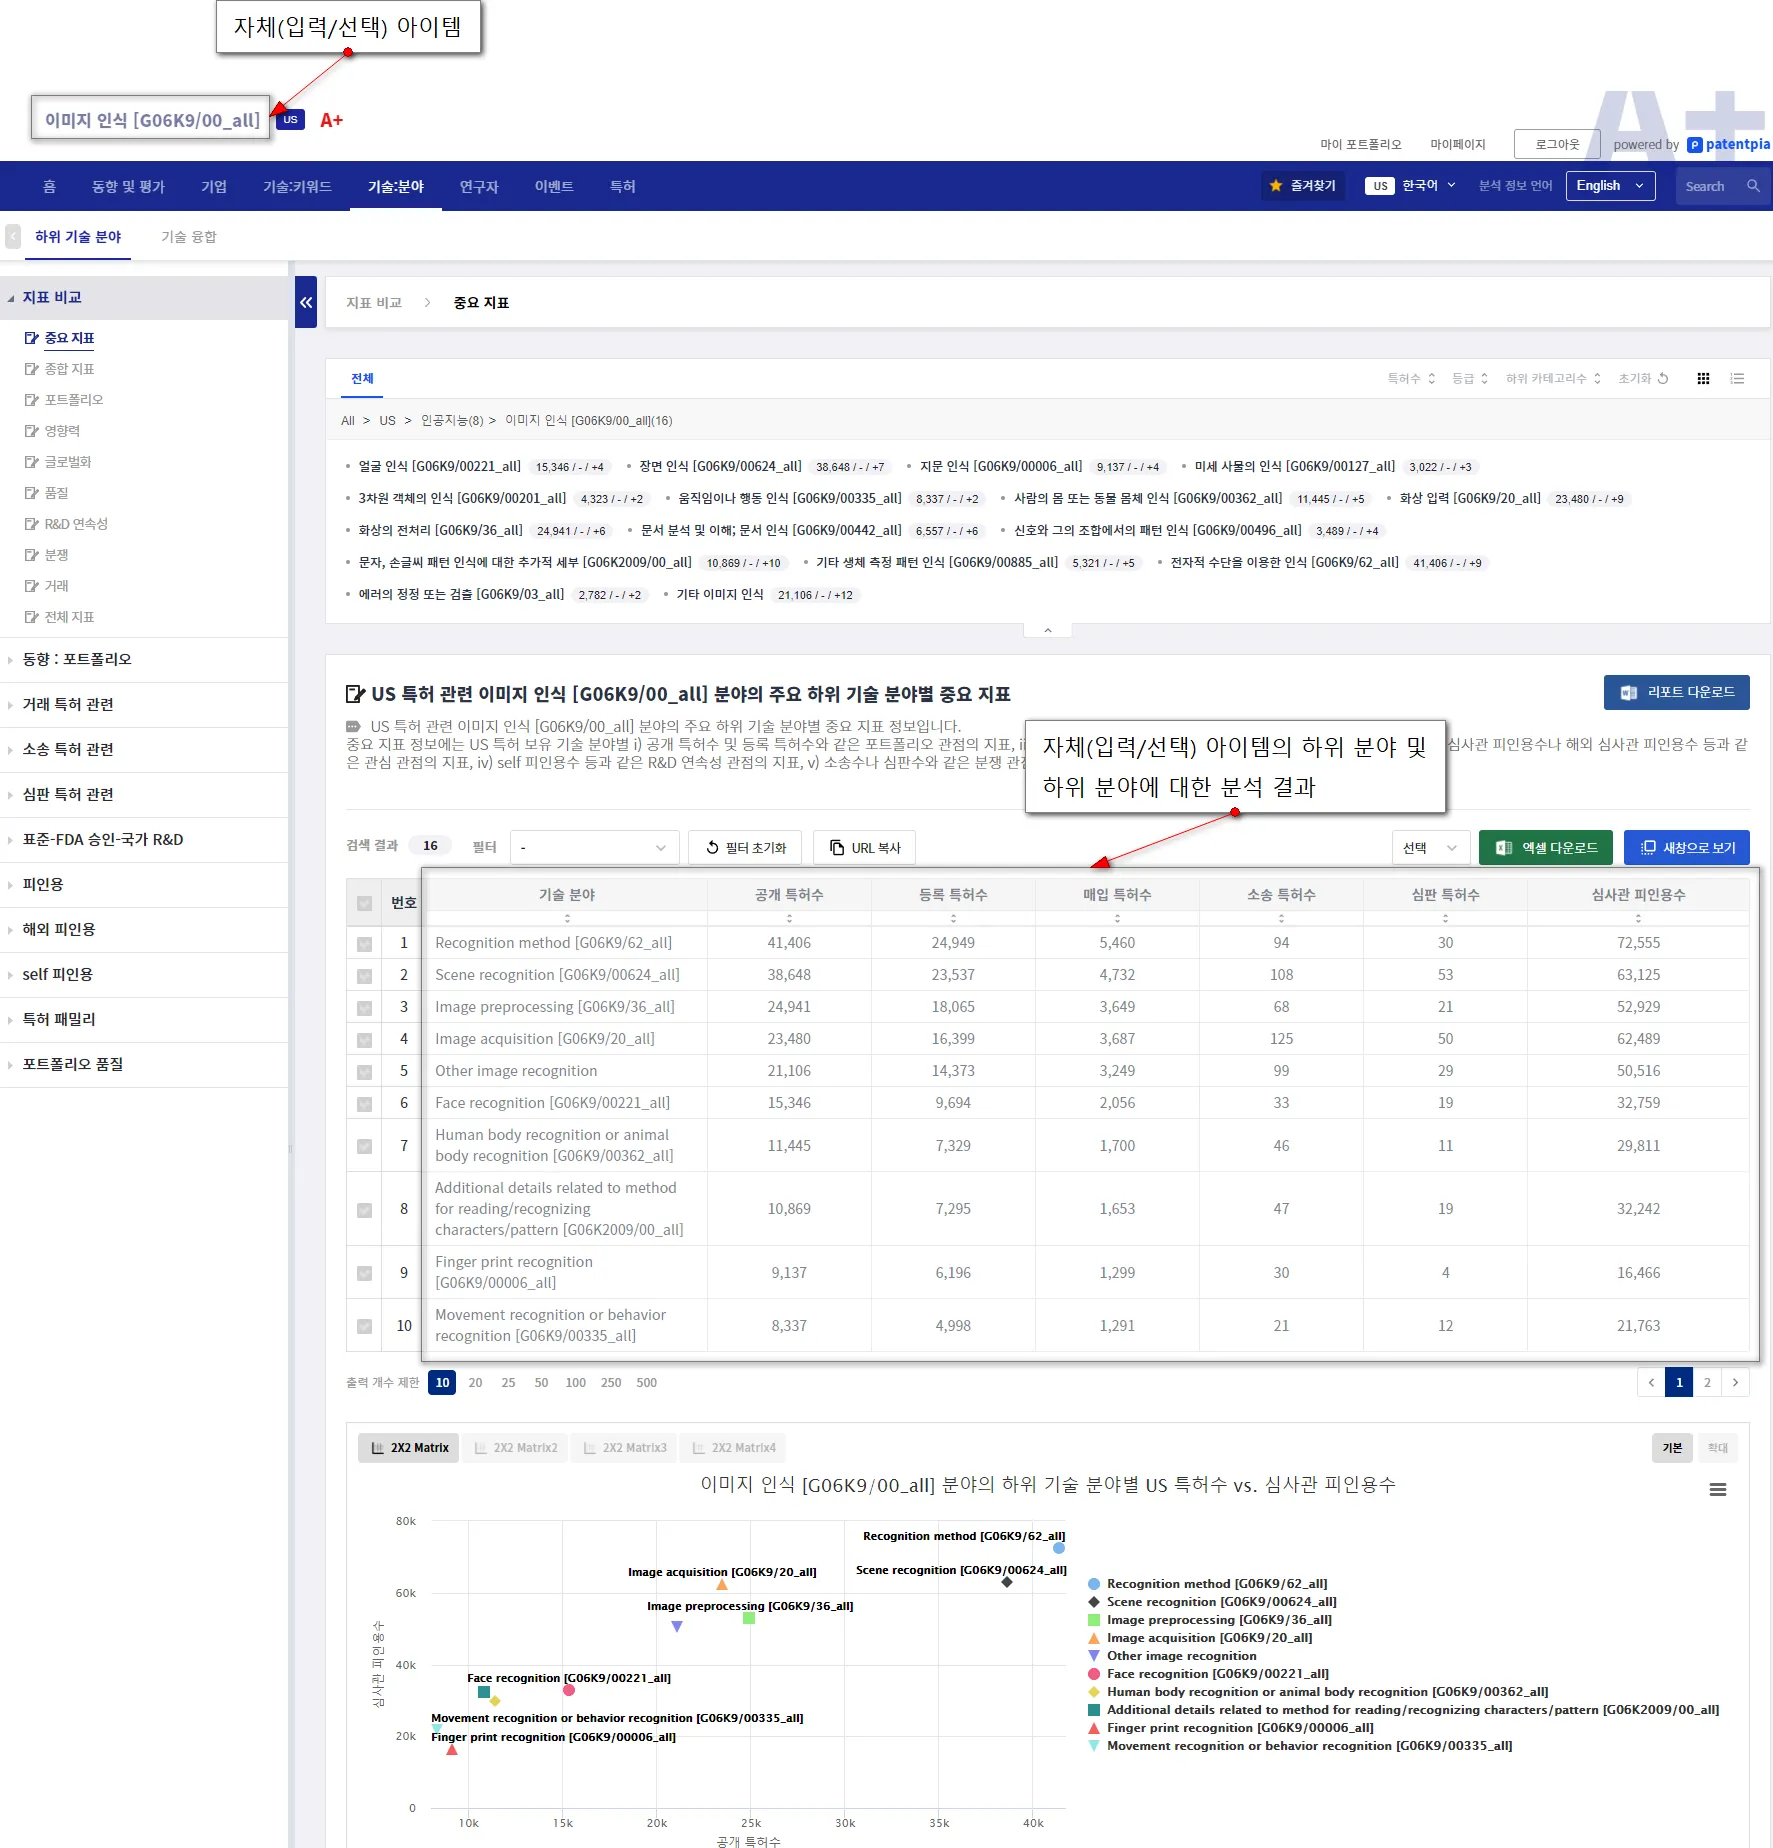1773x1848 pixels.
Task: Switch to 기술 융합 tab
Action: click(x=189, y=237)
